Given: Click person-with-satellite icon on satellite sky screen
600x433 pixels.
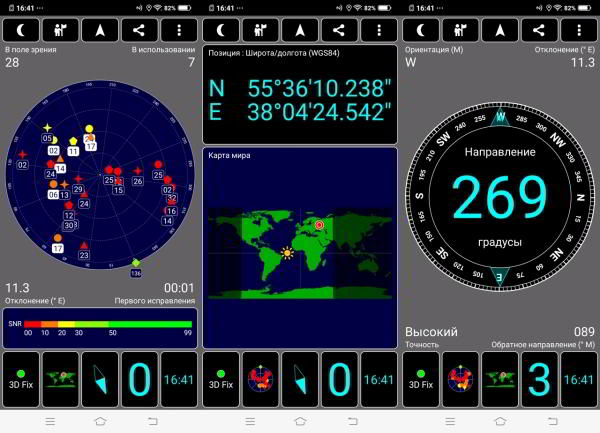Looking at the screenshot, I should point(60,30).
